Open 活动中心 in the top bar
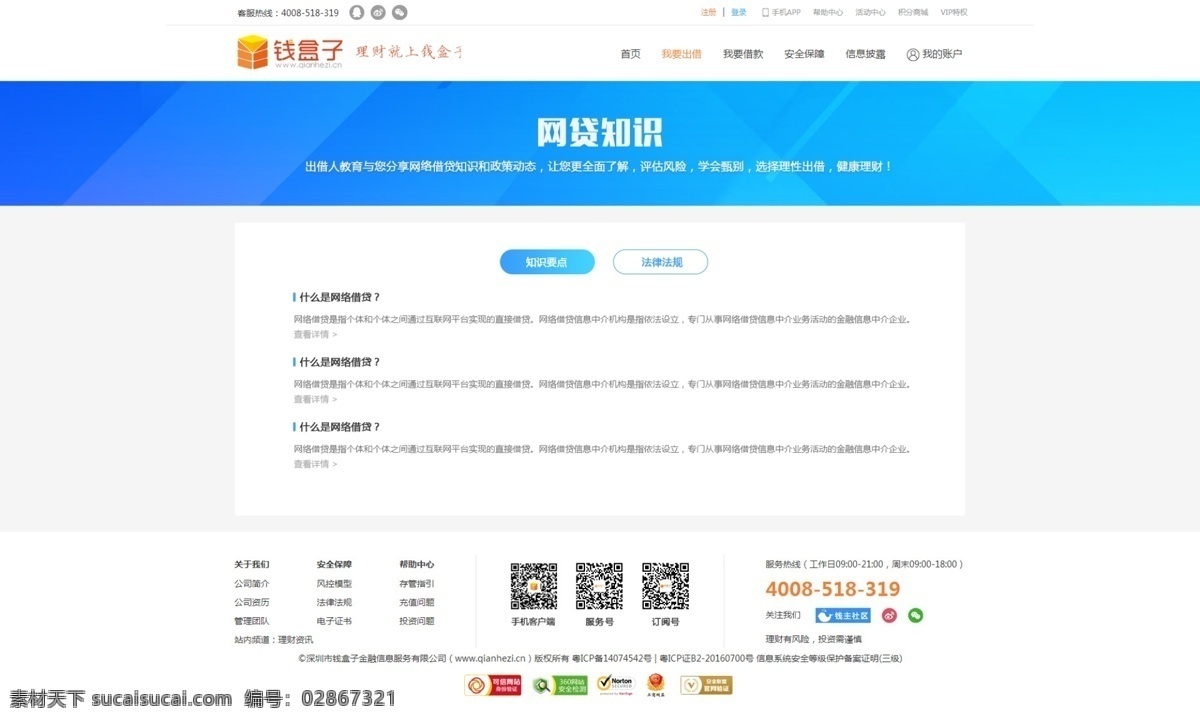 [870, 13]
